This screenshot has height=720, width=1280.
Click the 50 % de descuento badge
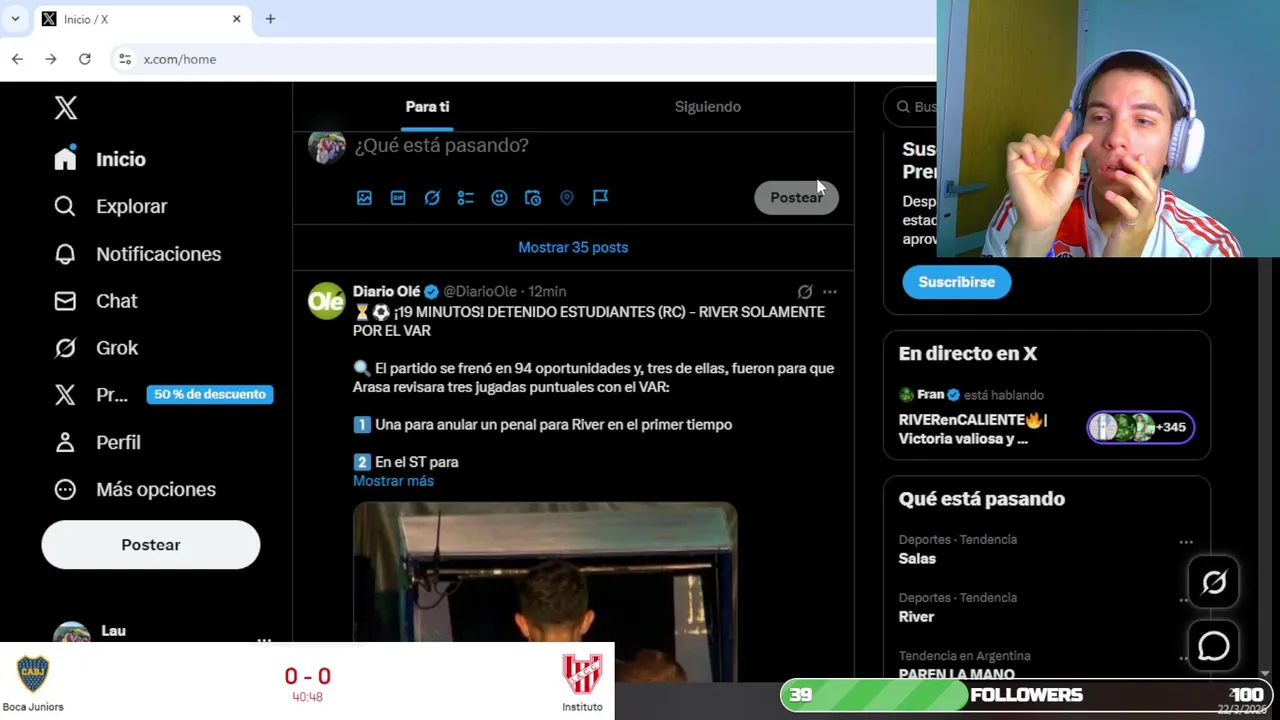[210, 394]
